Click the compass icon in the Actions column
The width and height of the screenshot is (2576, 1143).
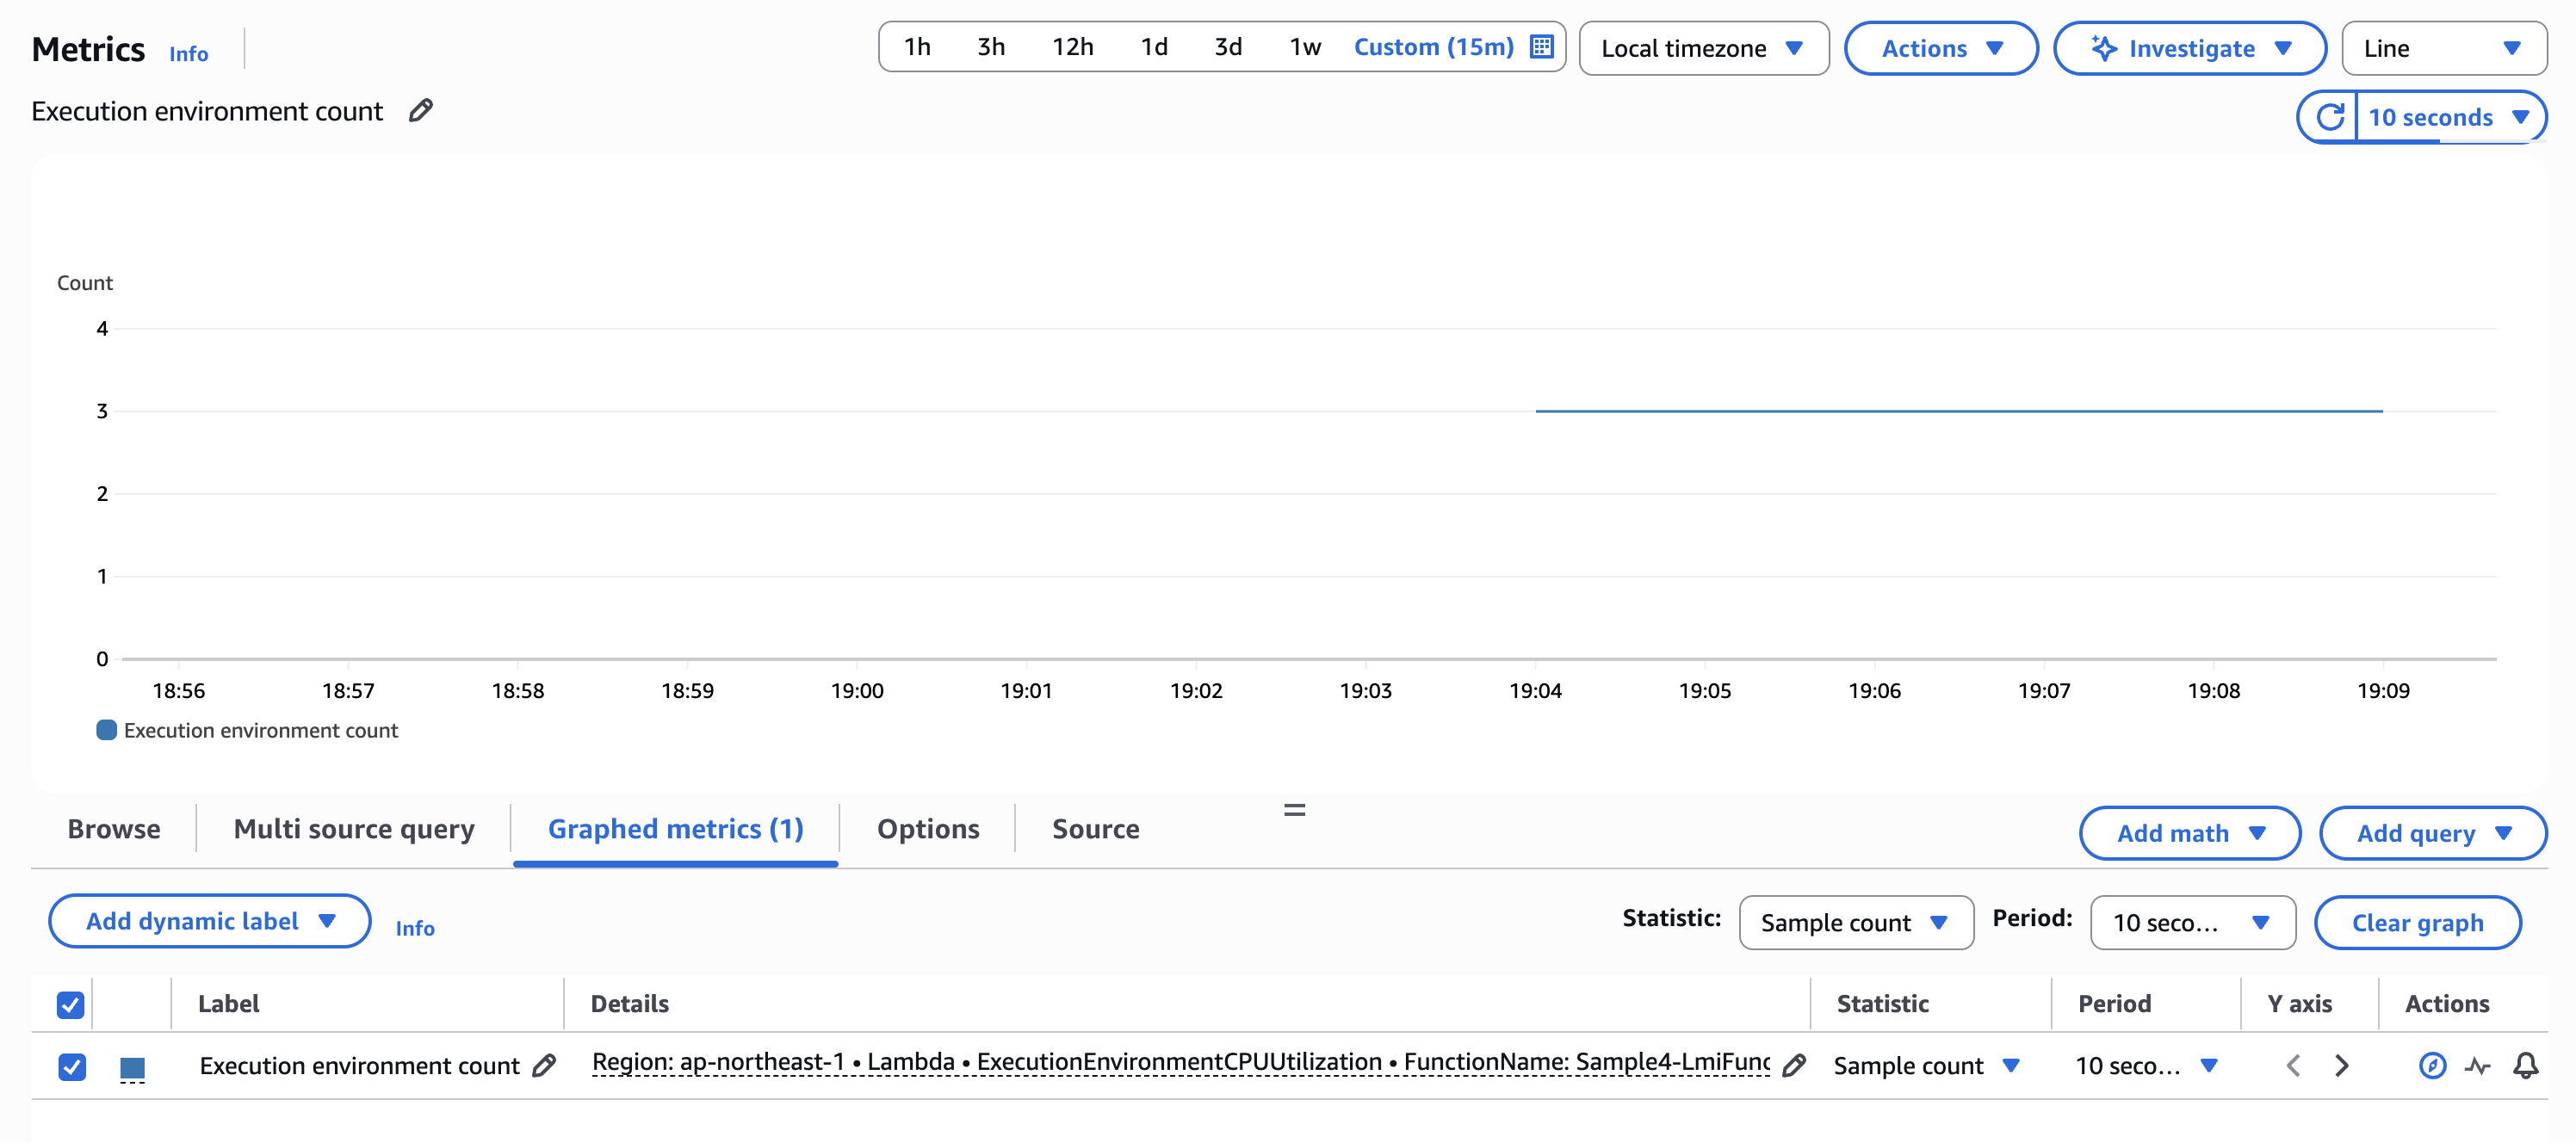click(x=2432, y=1066)
